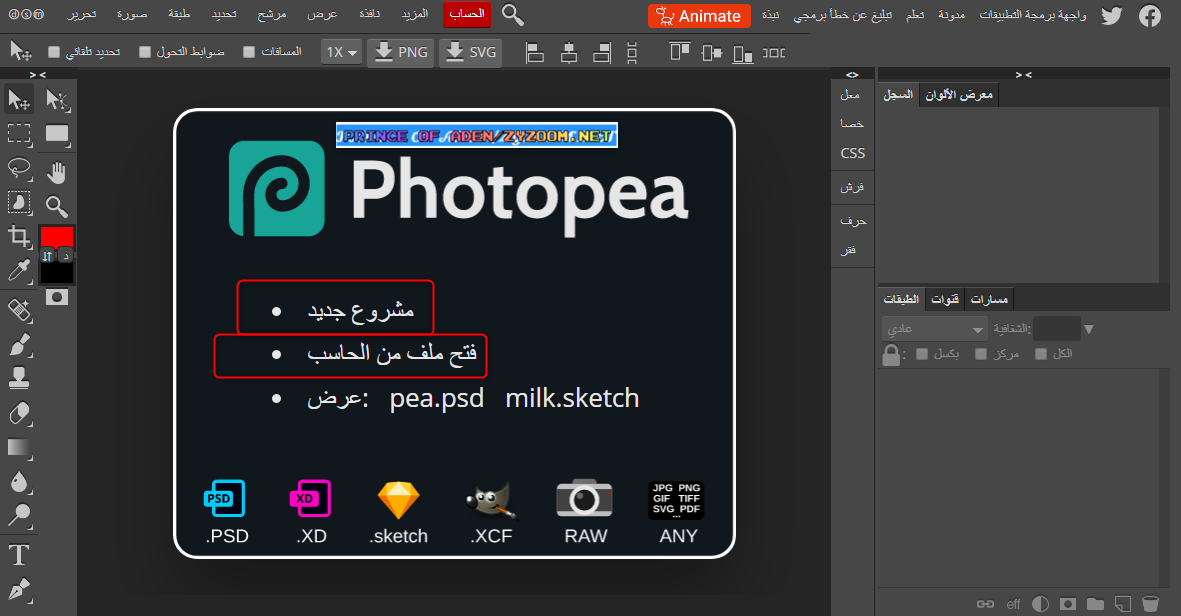
Task: Open the تحرير (Edit) menu
Action: pos(82,14)
